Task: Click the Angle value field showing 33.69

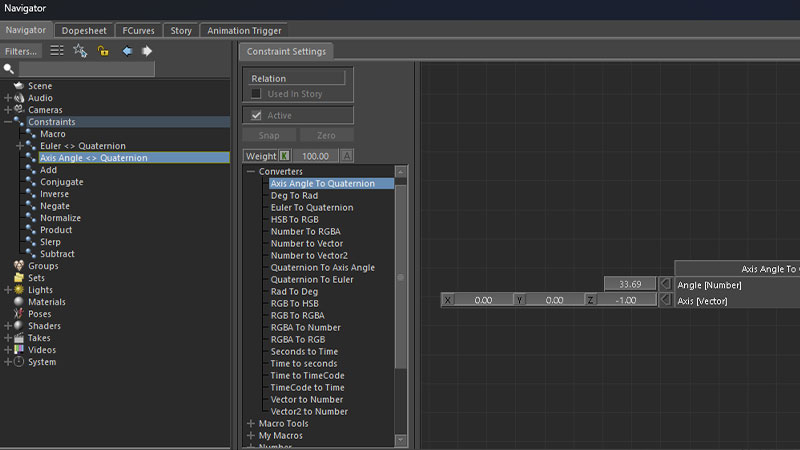Action: coord(629,284)
